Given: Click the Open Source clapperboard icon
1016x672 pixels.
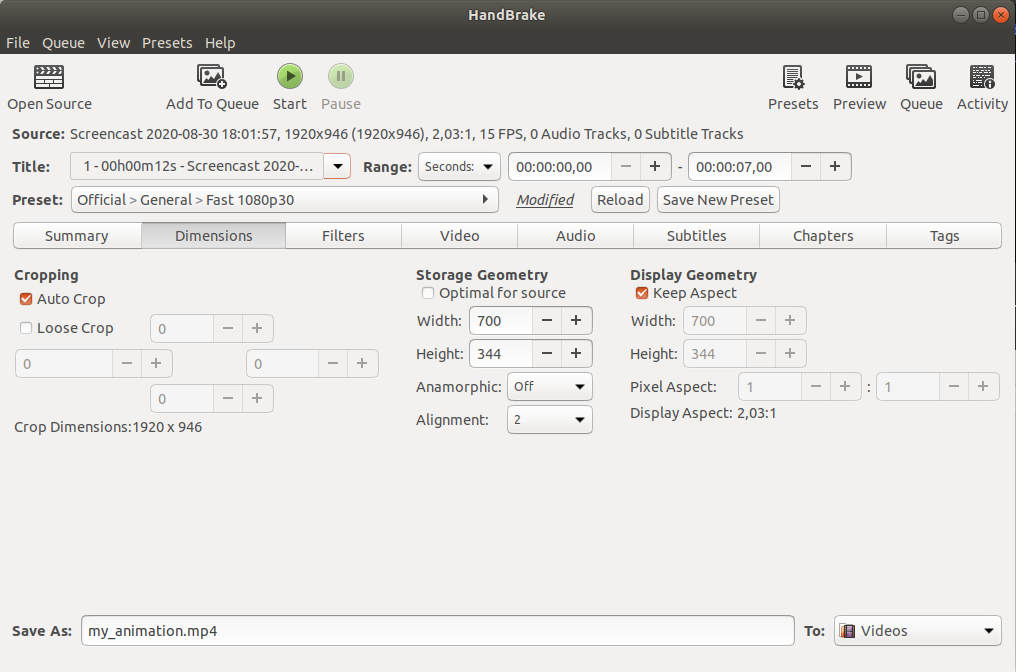Looking at the screenshot, I should [49, 77].
